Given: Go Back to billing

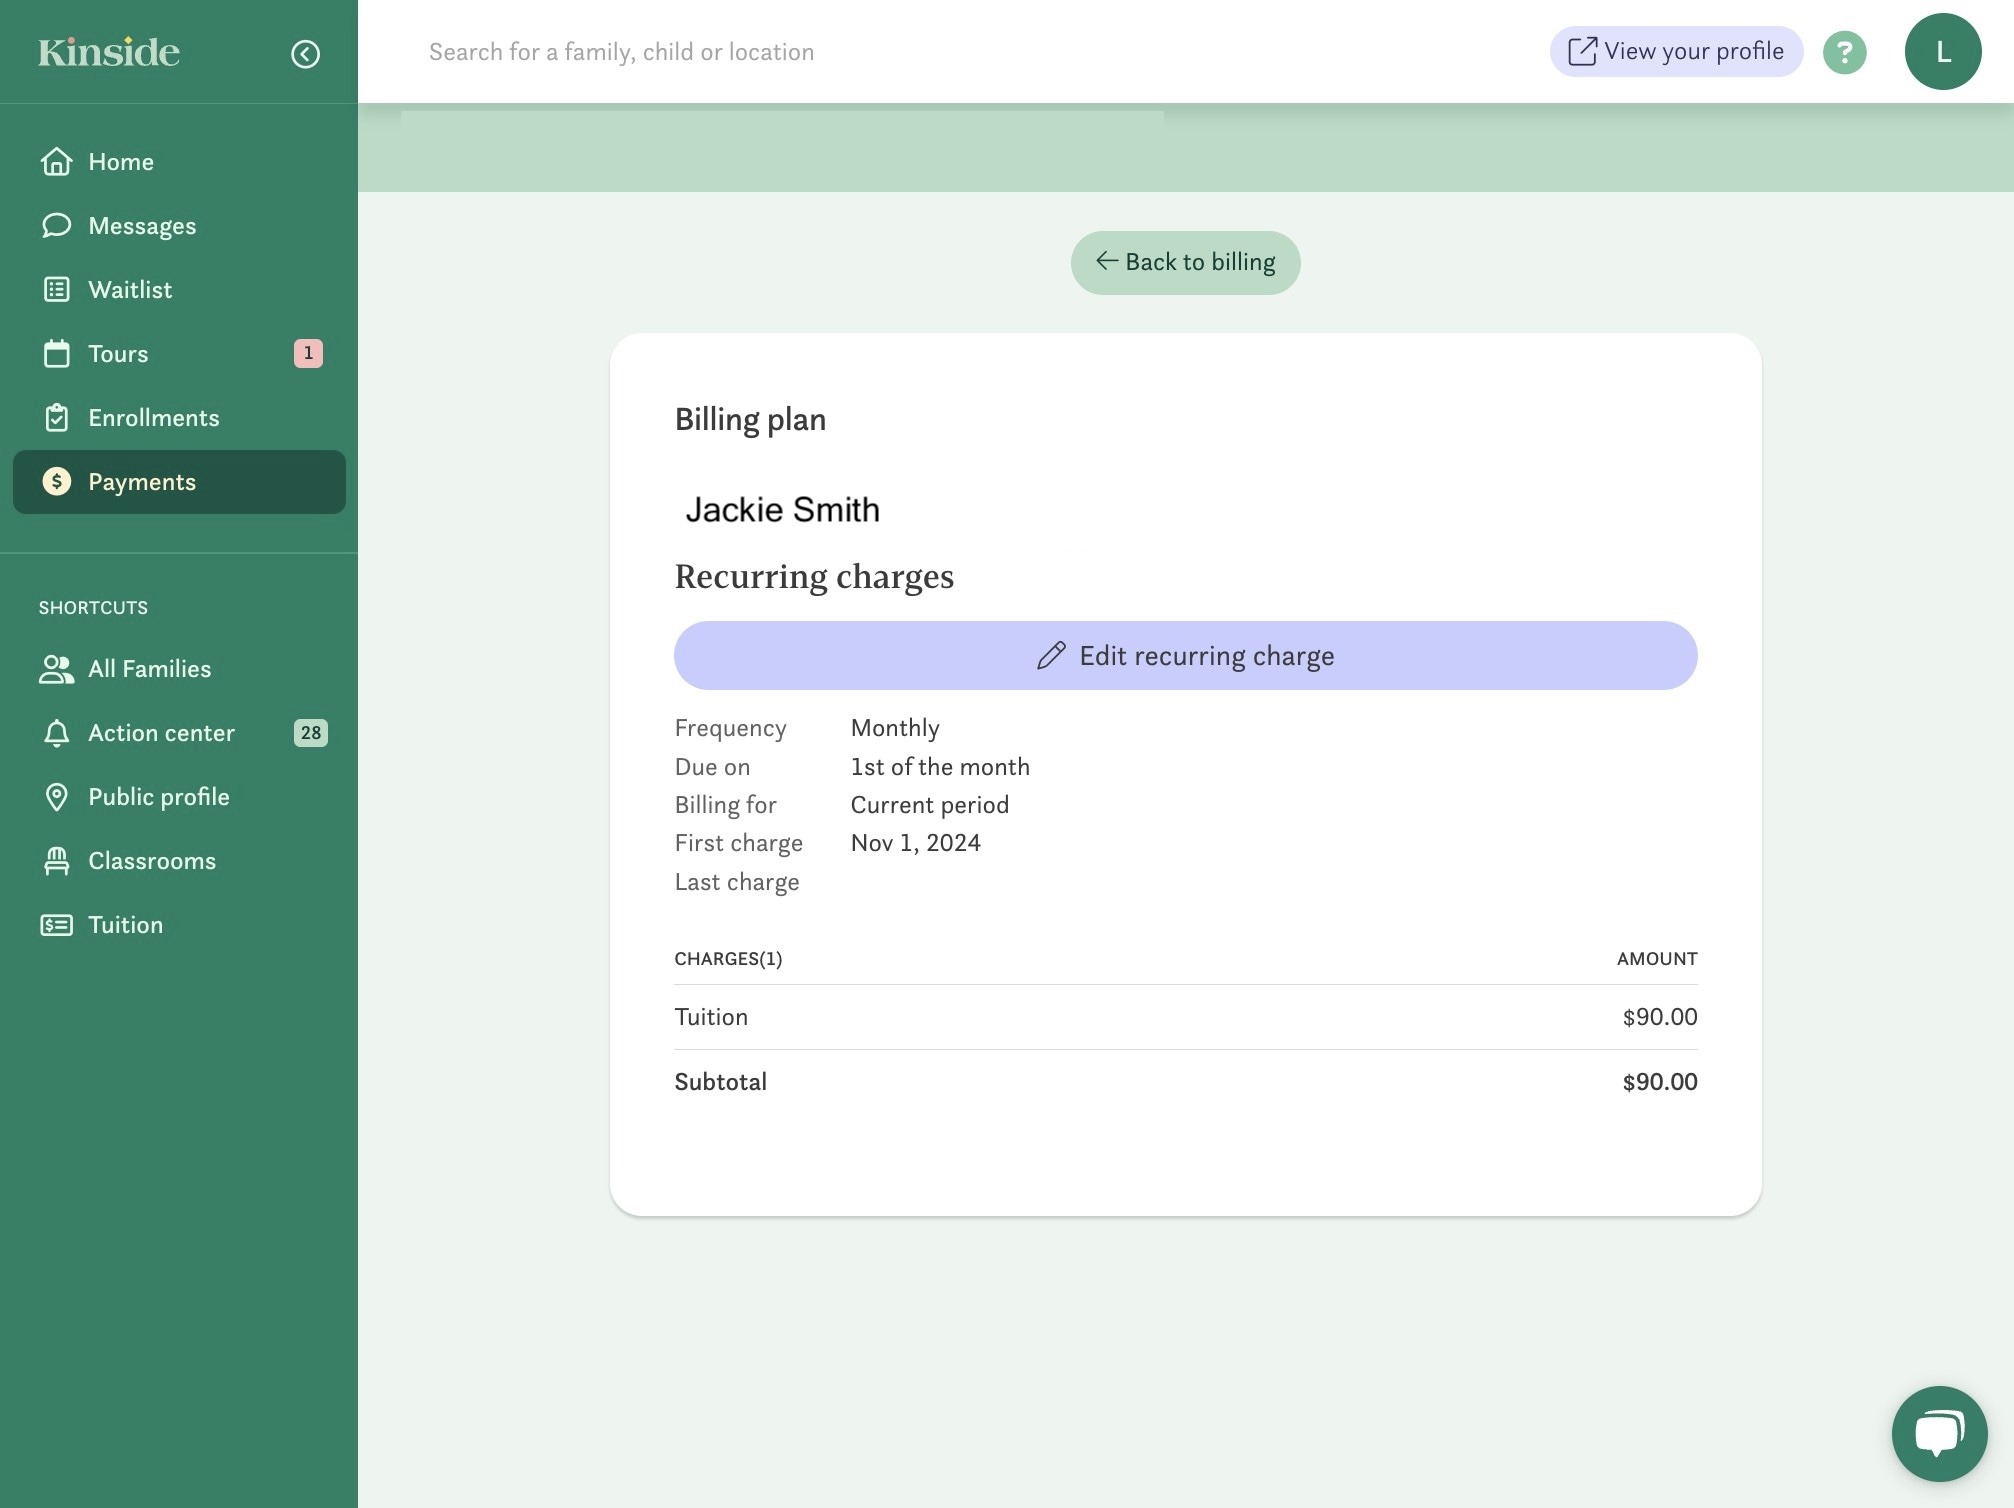Looking at the screenshot, I should [1185, 263].
